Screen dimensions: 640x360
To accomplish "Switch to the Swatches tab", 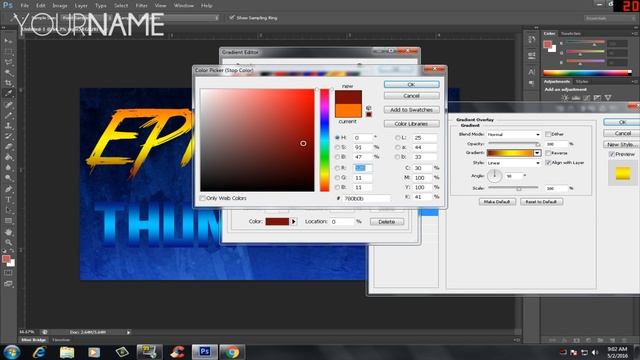I will click(571, 33).
